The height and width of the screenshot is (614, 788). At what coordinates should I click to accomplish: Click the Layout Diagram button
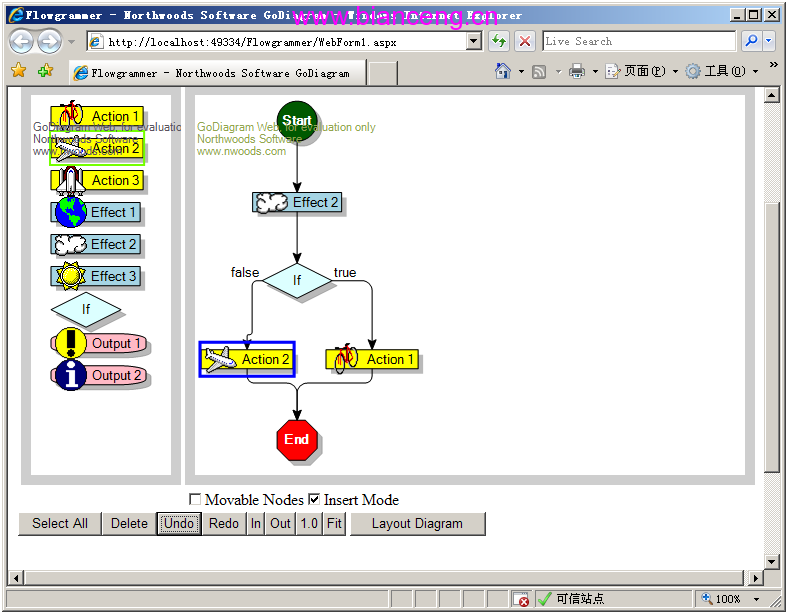[417, 524]
